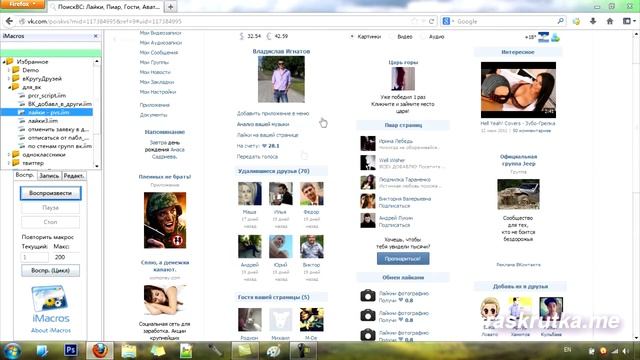Image resolution: width=640 pixels, height=360 pixels.
Task: Open the bookmarks menu toolbar button
Action: [x=629, y=21]
